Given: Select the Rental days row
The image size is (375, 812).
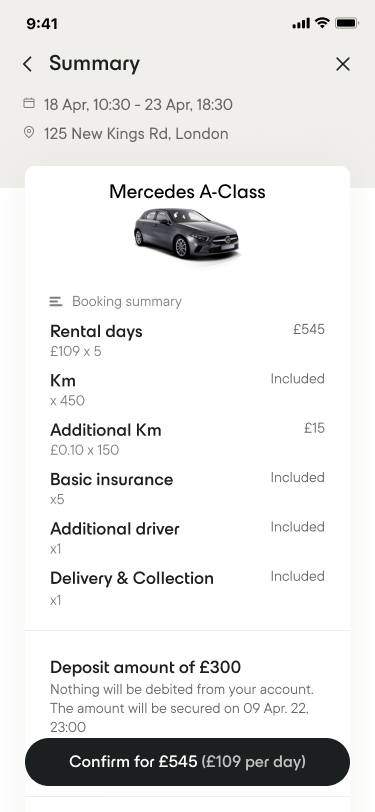Looking at the screenshot, I should coord(188,340).
